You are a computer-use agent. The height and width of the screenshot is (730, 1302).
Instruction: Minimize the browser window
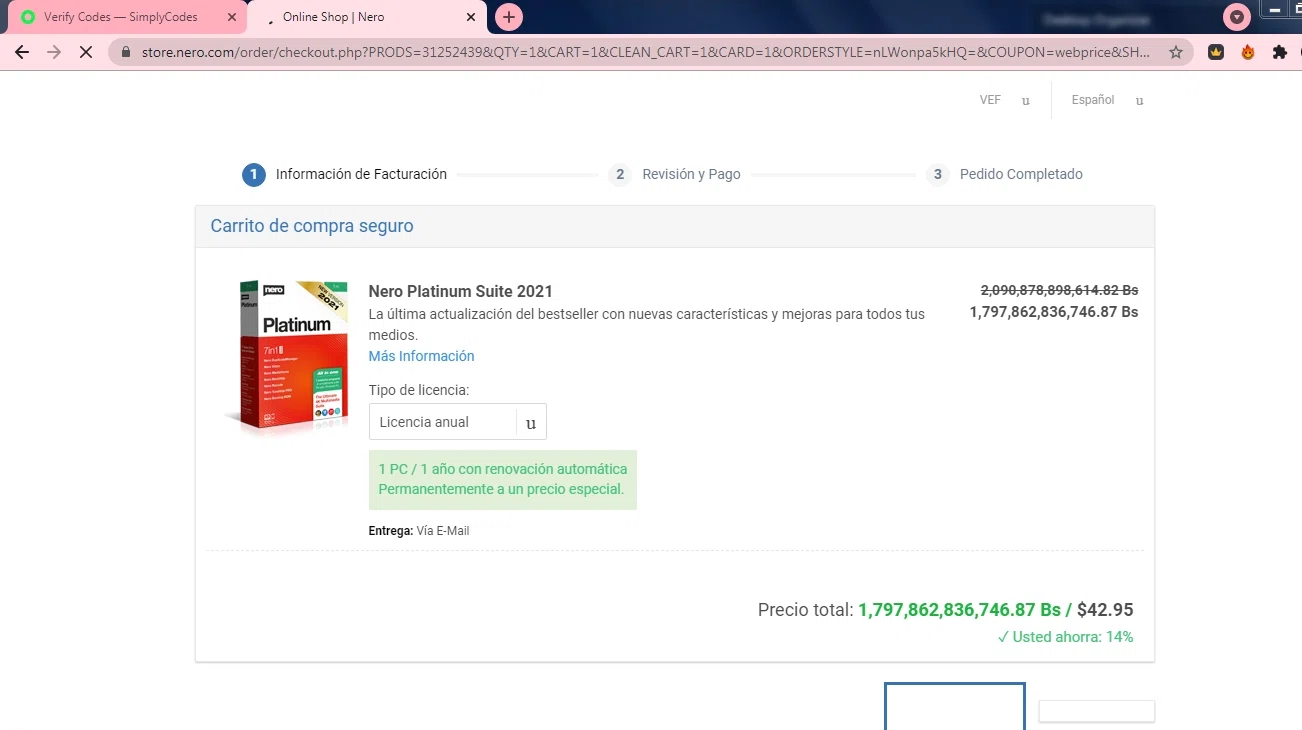point(1275,10)
